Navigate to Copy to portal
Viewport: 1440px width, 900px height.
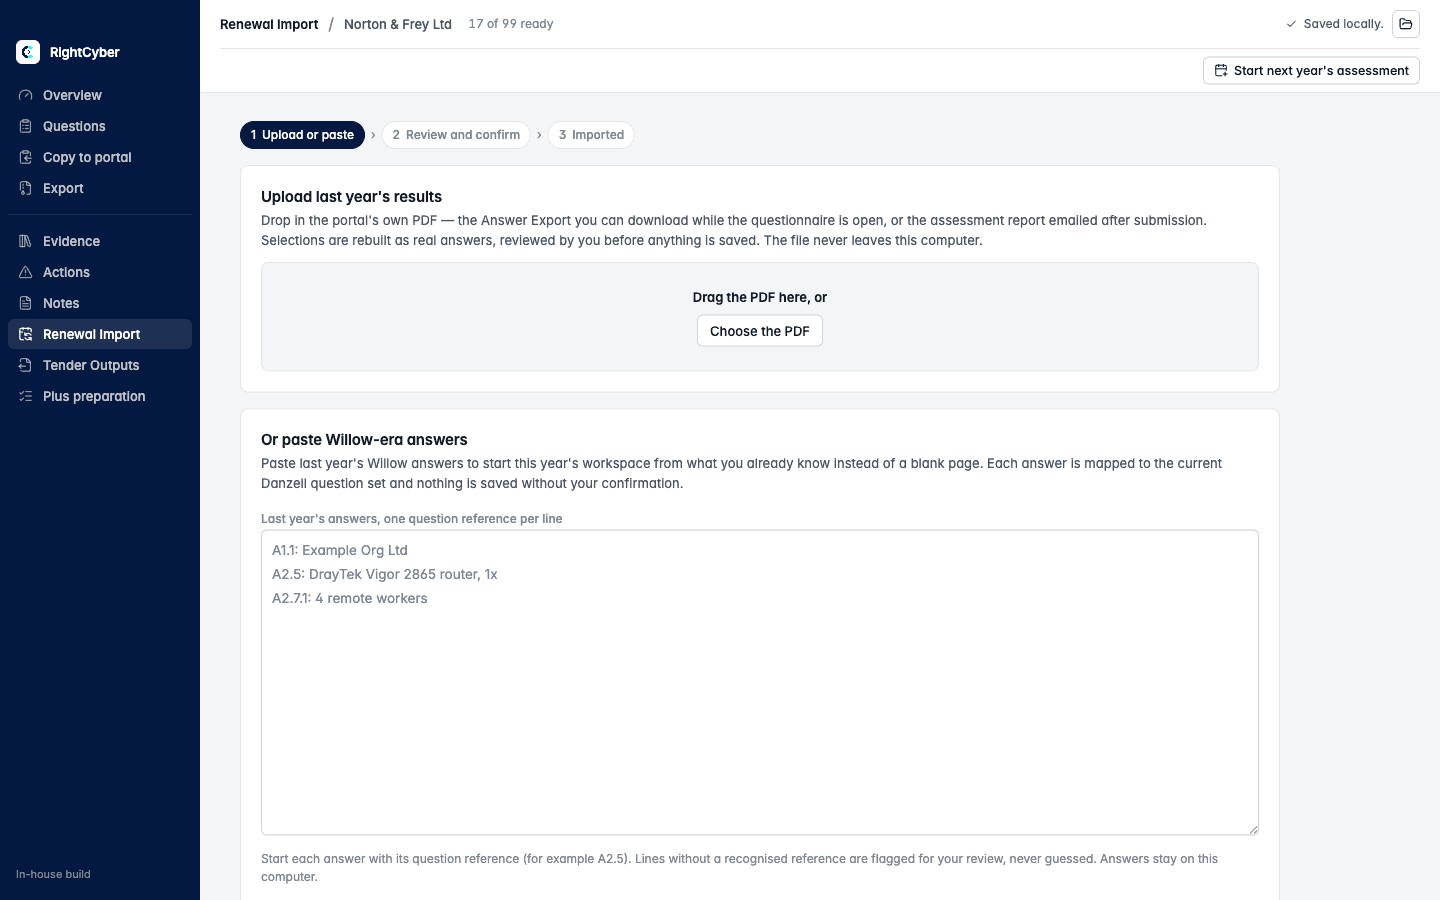tap(100, 157)
